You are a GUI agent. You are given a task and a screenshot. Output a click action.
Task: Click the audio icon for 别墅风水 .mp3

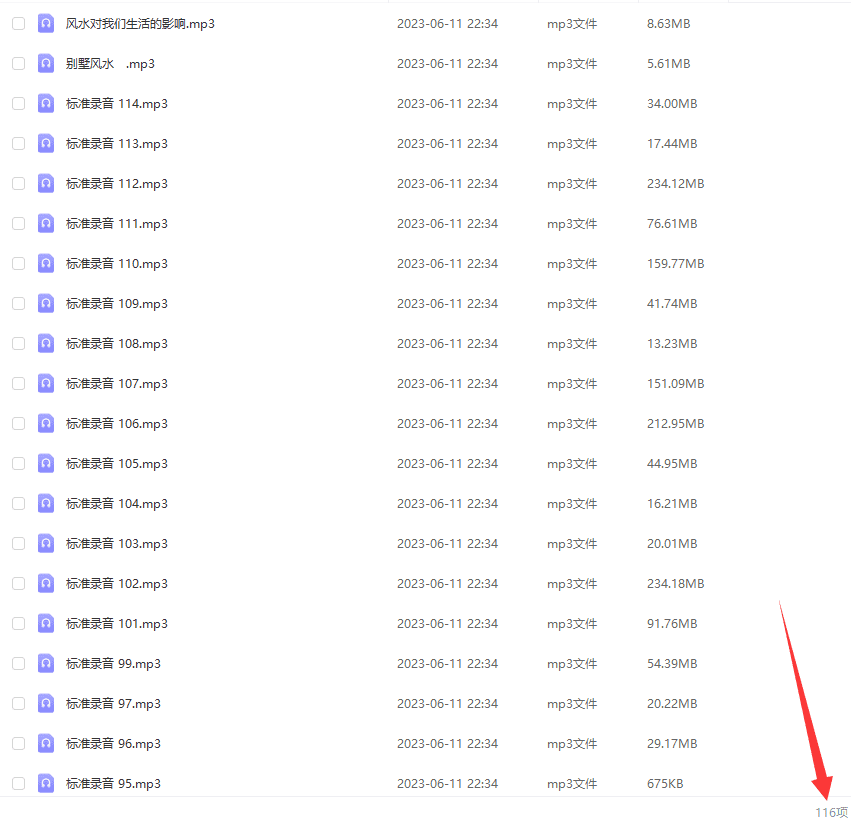tap(46, 64)
